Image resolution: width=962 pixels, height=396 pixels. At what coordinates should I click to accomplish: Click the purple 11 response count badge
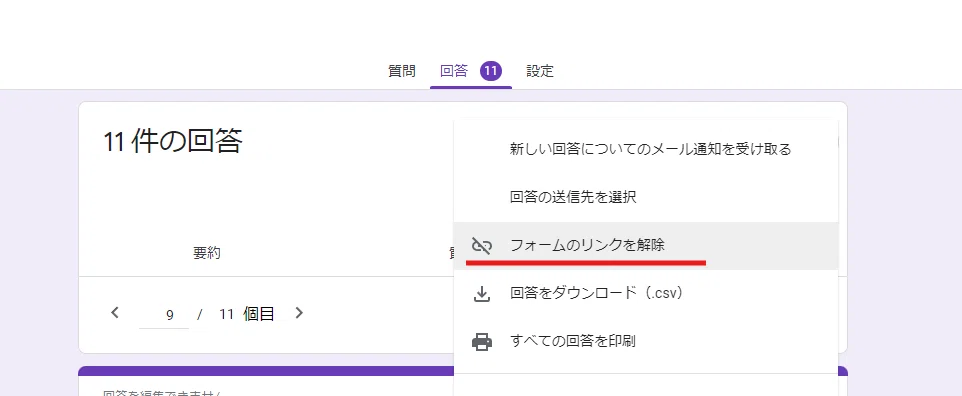pos(491,71)
